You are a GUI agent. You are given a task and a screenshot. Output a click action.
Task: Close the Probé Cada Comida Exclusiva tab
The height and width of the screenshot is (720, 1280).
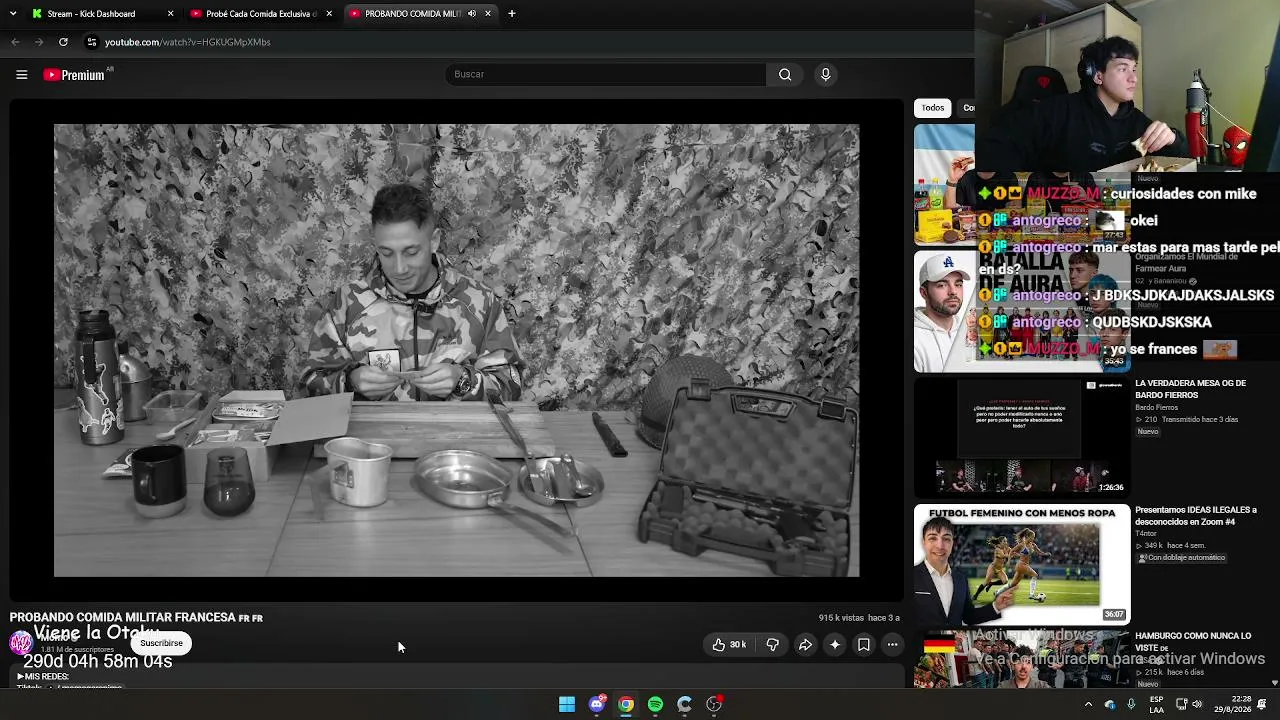[329, 14]
